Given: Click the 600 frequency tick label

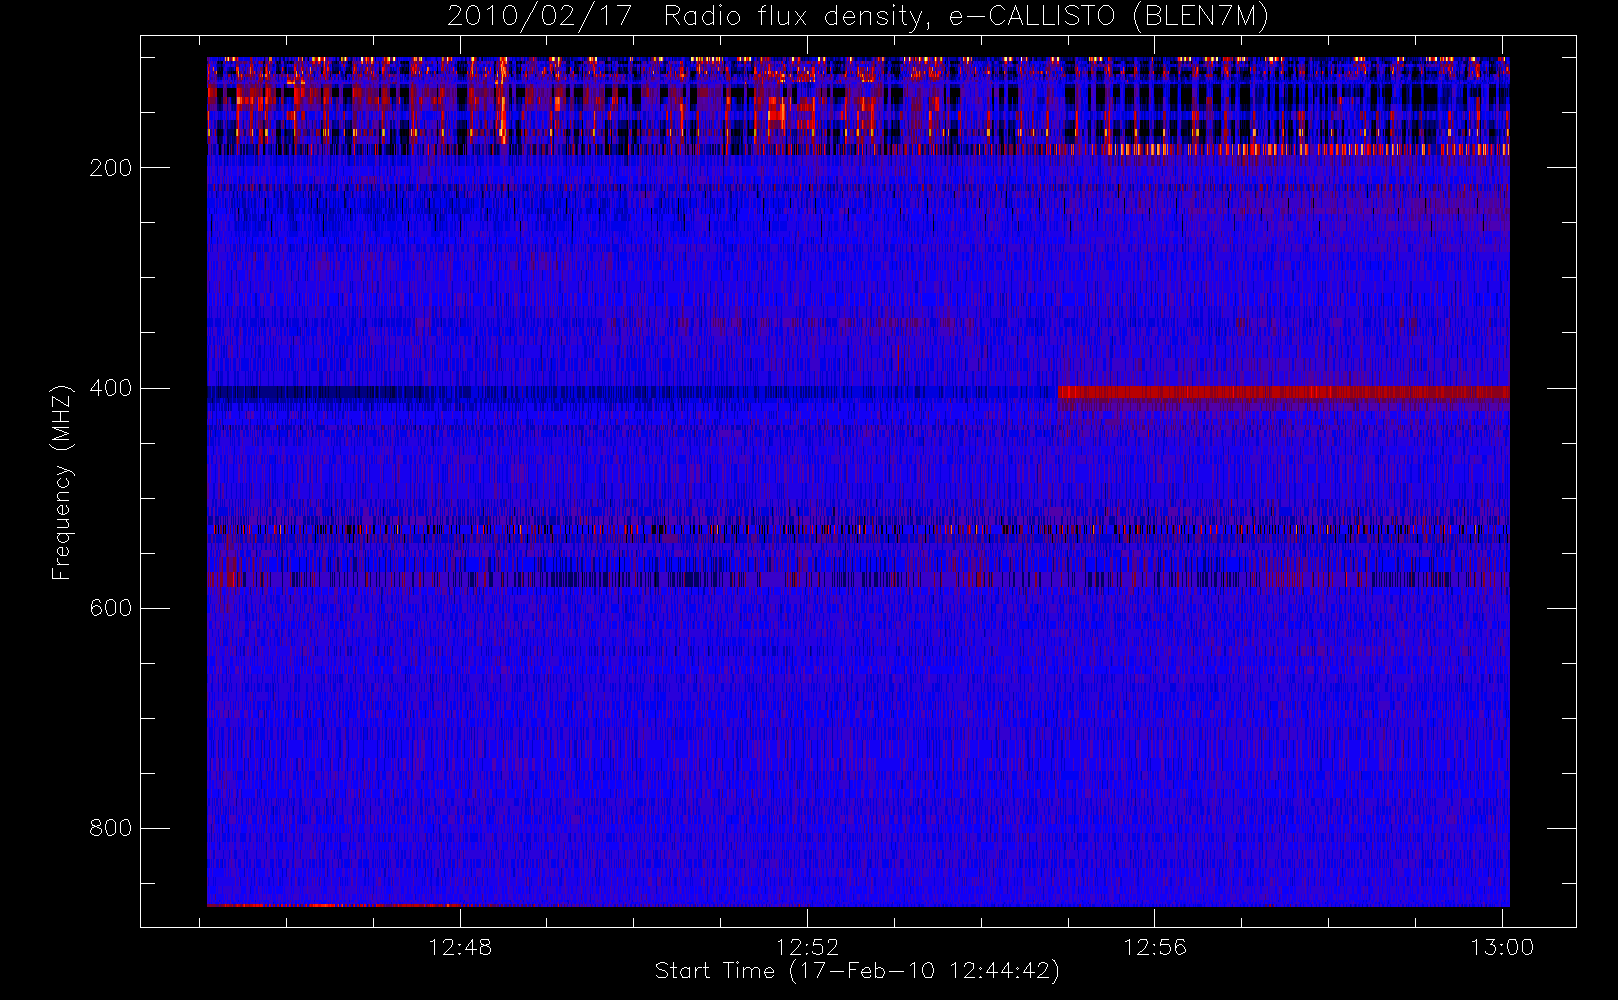Looking at the screenshot, I should [x=111, y=608].
